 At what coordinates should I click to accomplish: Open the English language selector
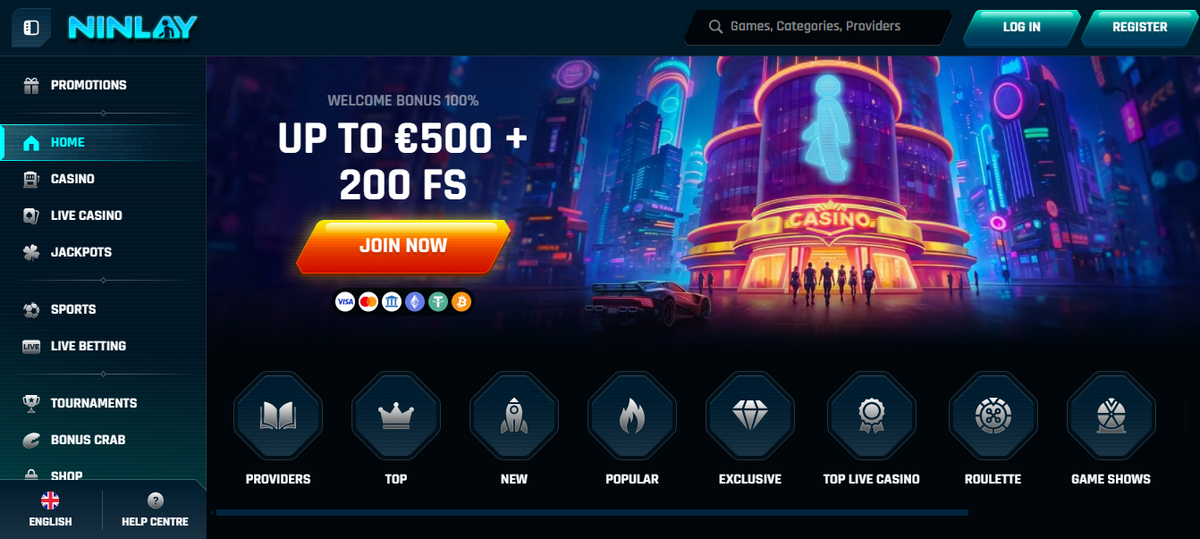[50, 509]
